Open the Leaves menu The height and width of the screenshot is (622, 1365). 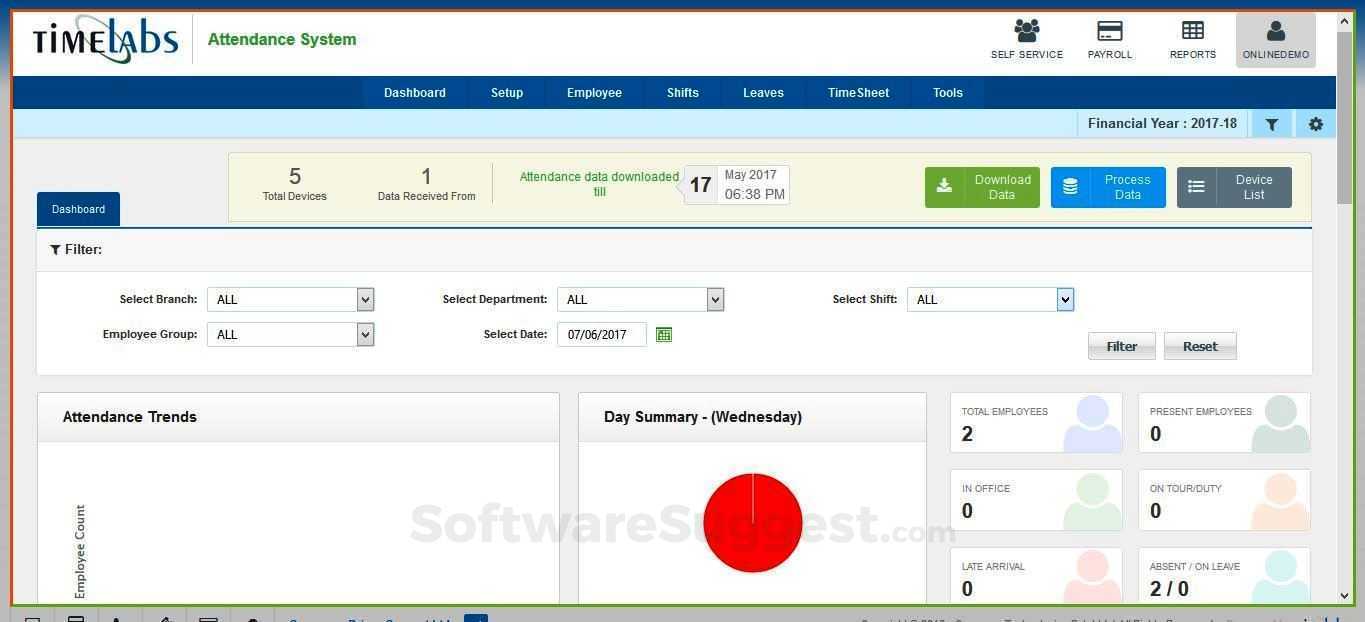(x=763, y=93)
